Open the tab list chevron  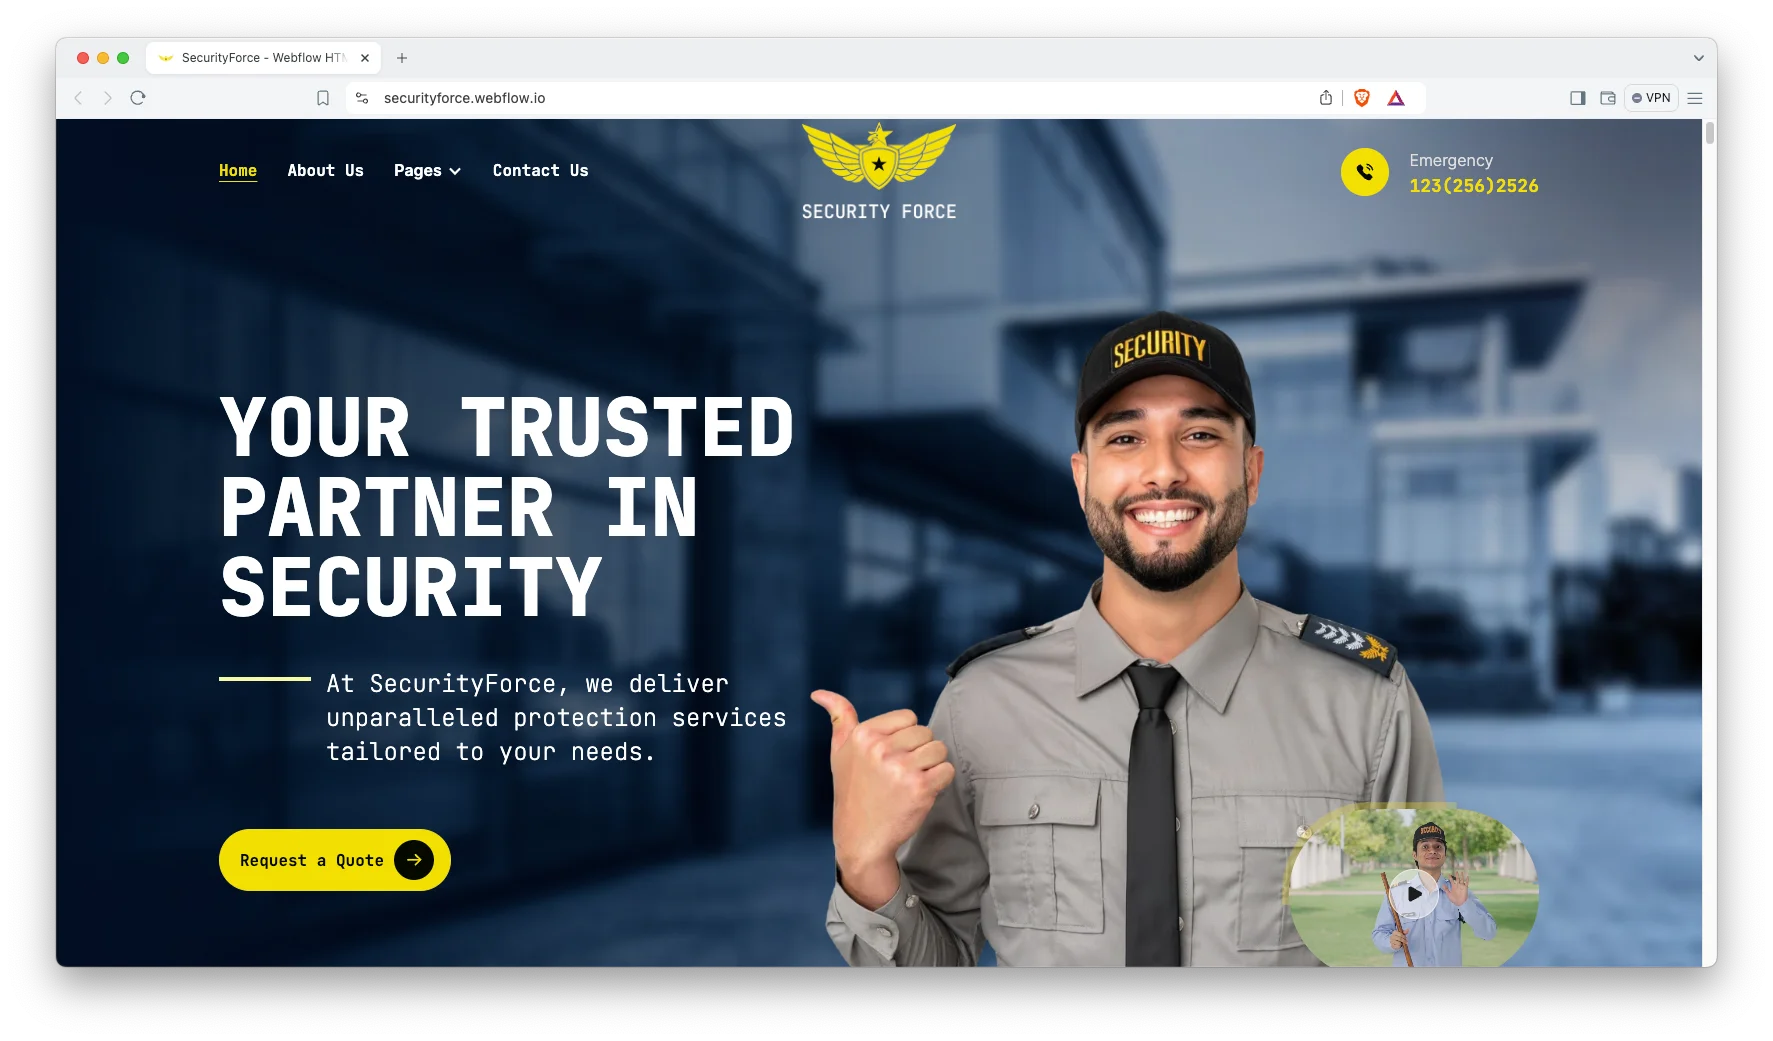1698,58
